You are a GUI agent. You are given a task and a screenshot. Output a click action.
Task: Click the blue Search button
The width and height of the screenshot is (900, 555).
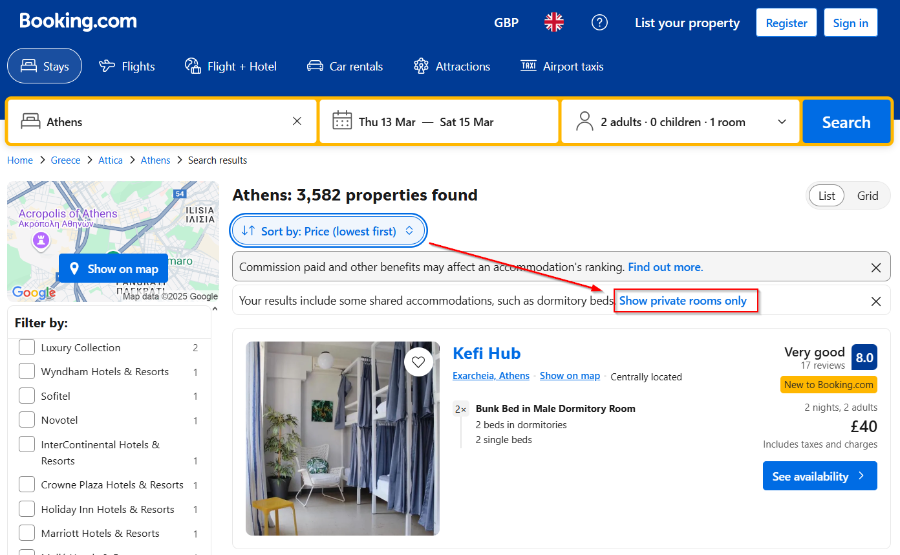pos(846,122)
